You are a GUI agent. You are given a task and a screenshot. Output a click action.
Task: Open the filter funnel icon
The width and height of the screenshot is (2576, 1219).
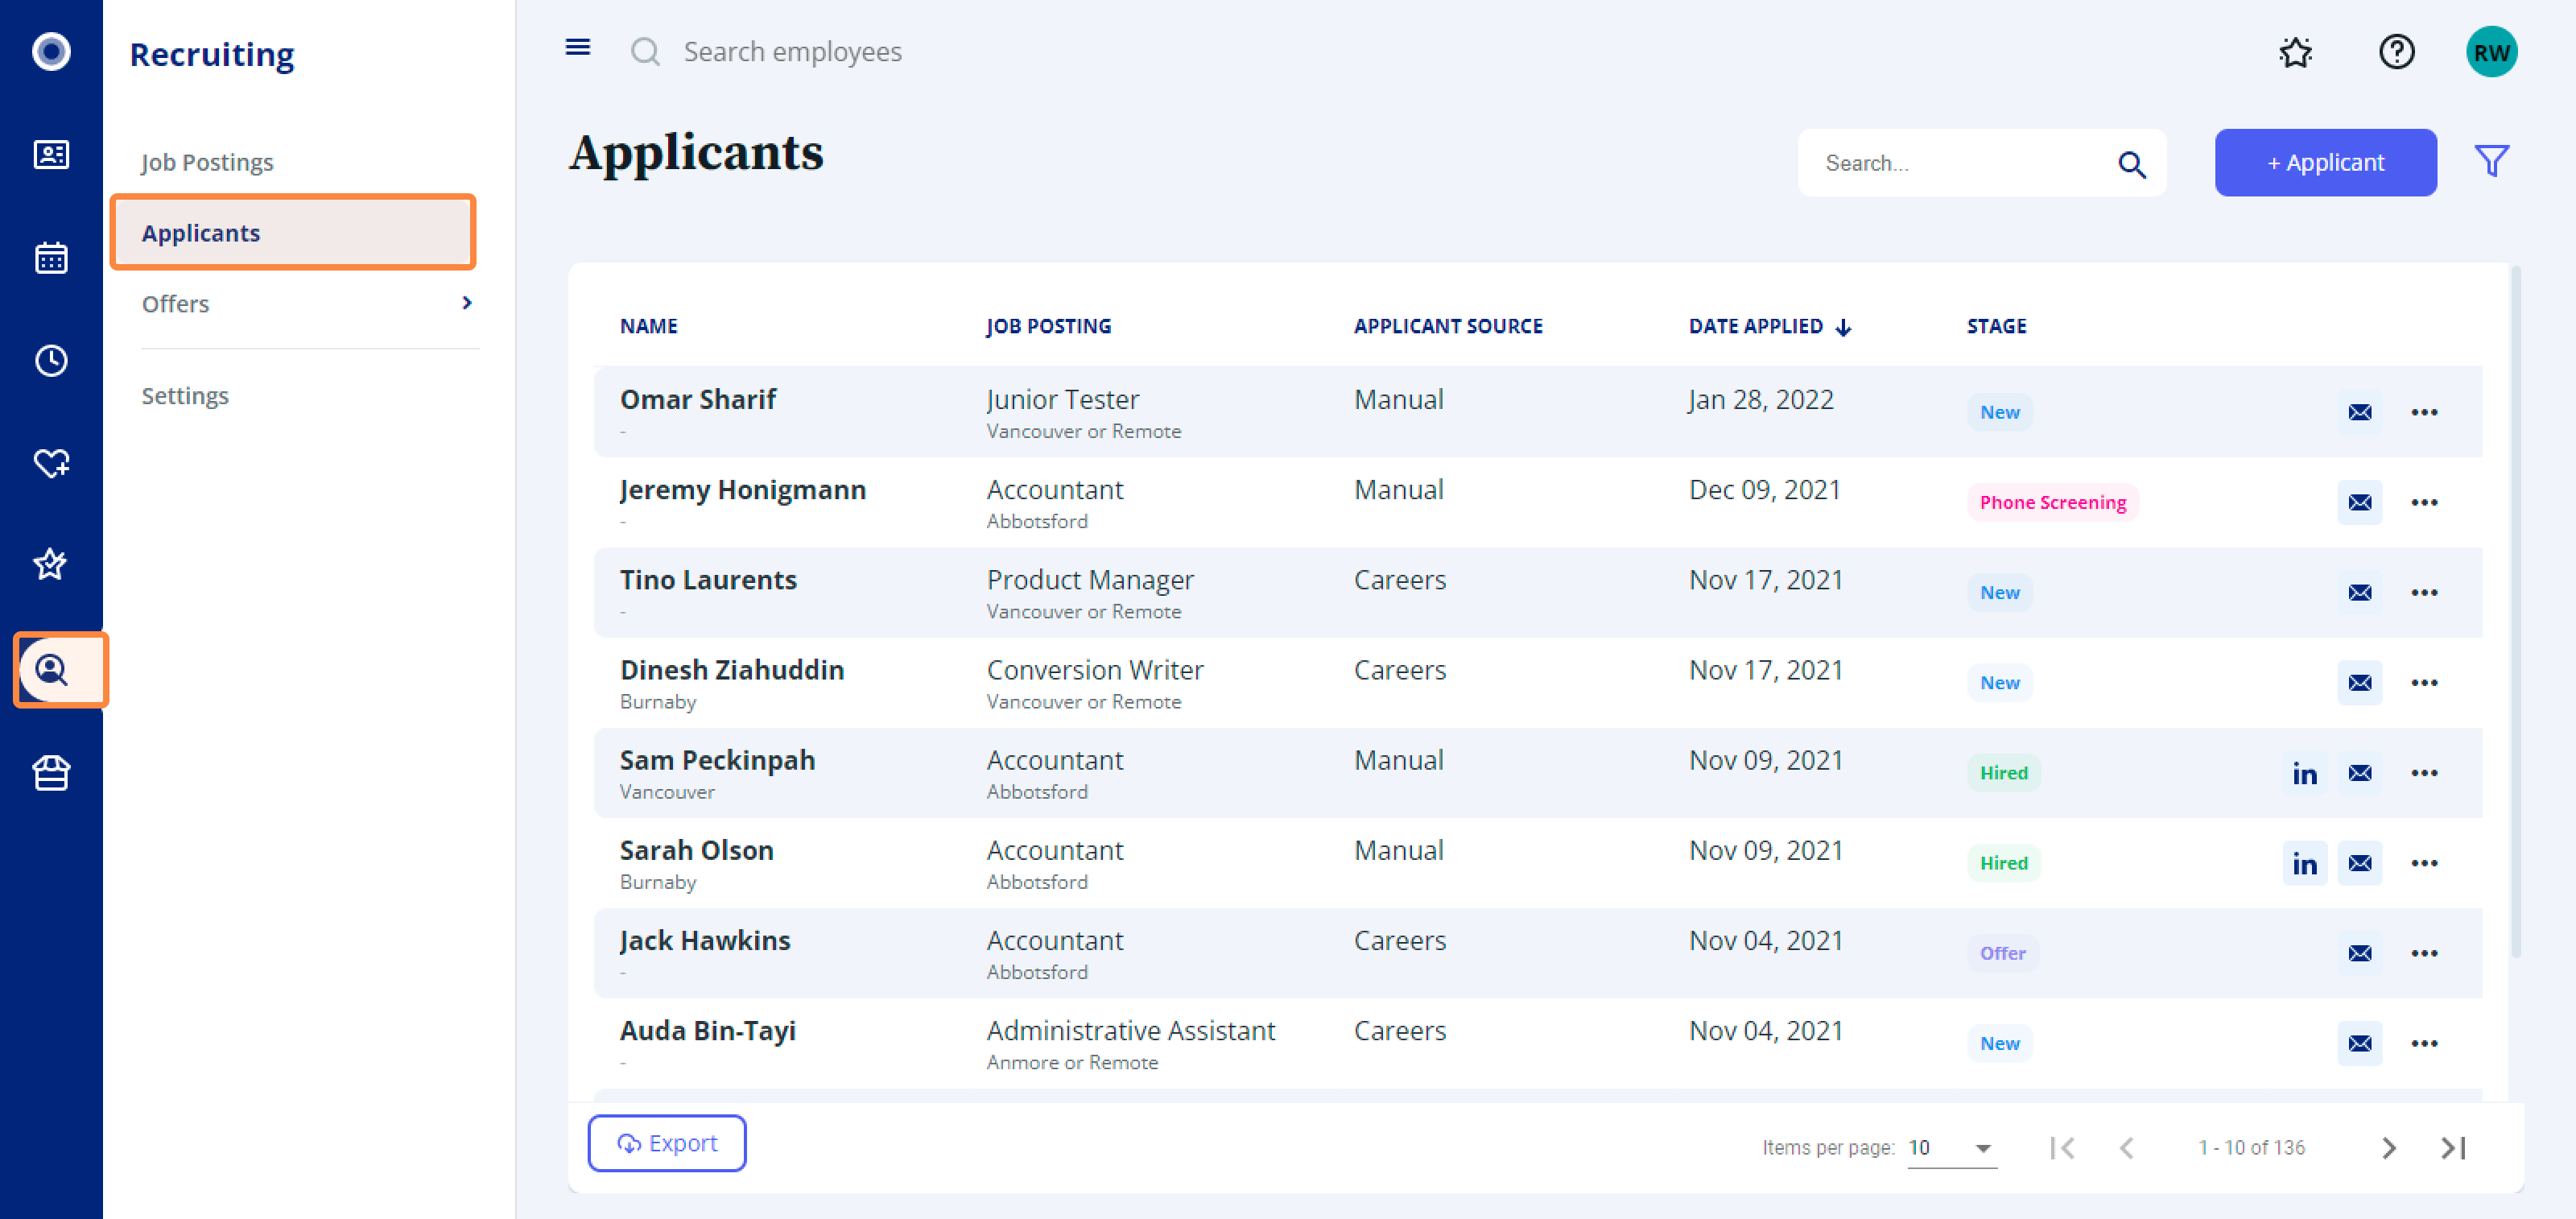[2491, 161]
